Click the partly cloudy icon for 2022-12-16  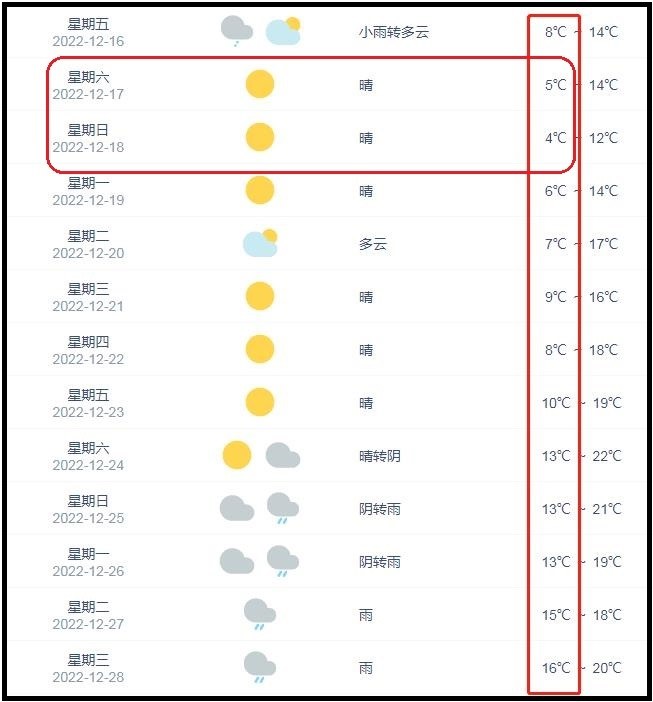tap(283, 31)
